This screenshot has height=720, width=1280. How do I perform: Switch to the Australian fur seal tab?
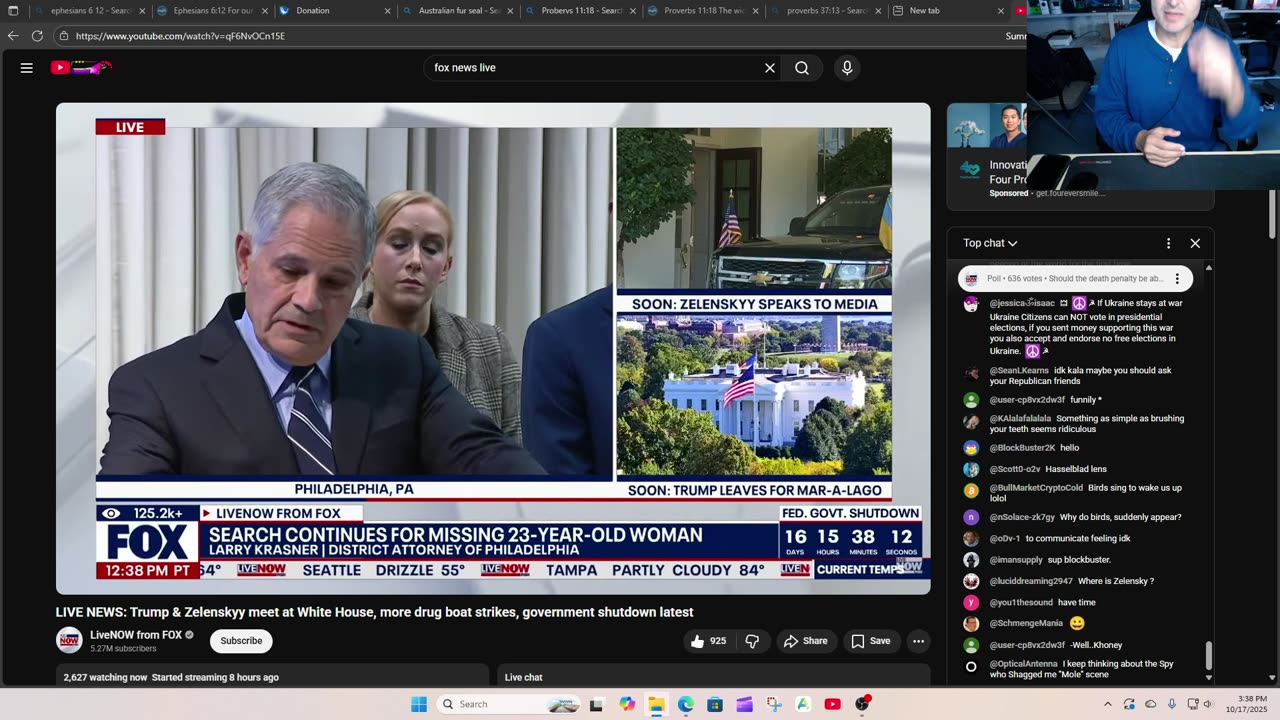coord(458,11)
